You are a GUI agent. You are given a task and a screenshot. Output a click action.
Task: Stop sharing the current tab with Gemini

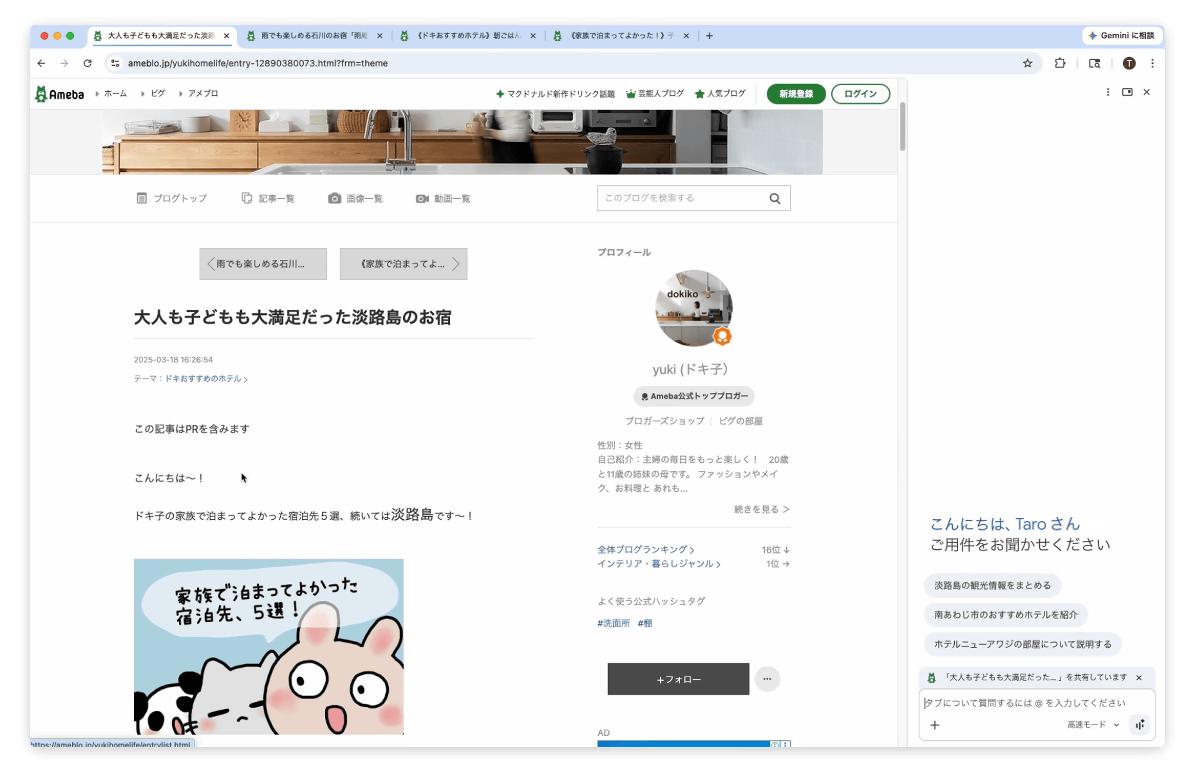coord(1138,677)
